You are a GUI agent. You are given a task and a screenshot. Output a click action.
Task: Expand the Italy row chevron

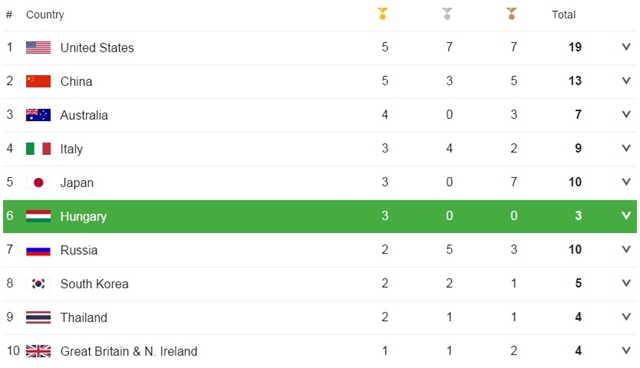pyautogui.click(x=626, y=148)
